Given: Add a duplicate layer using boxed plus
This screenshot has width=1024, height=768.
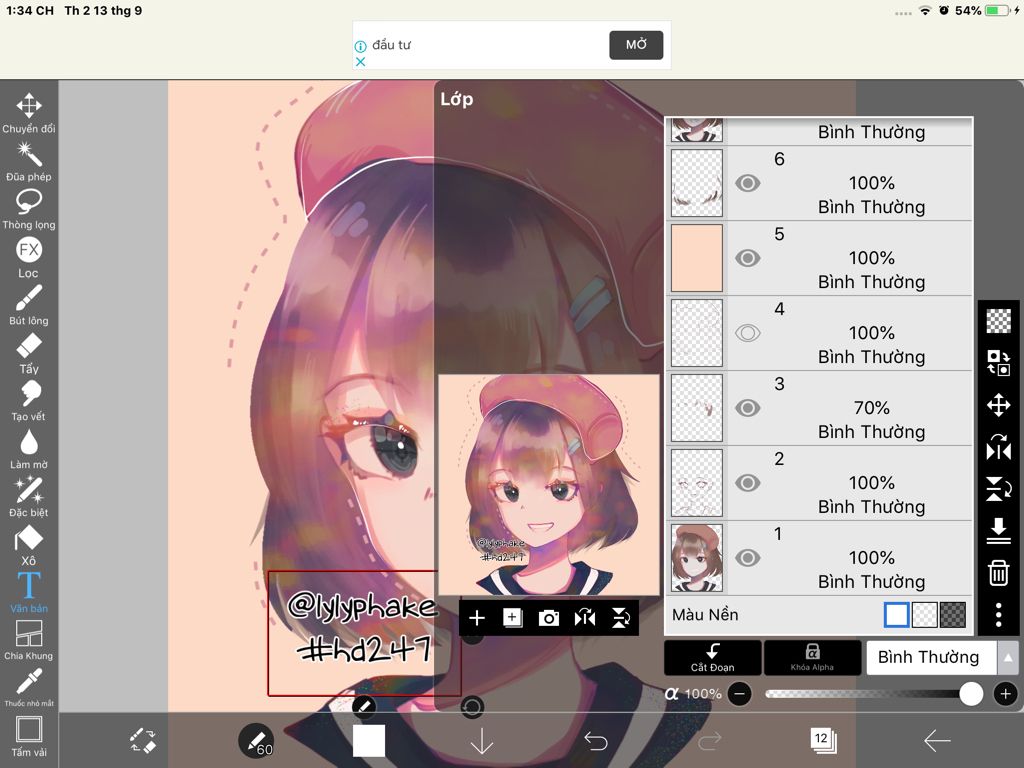Looking at the screenshot, I should (x=513, y=618).
